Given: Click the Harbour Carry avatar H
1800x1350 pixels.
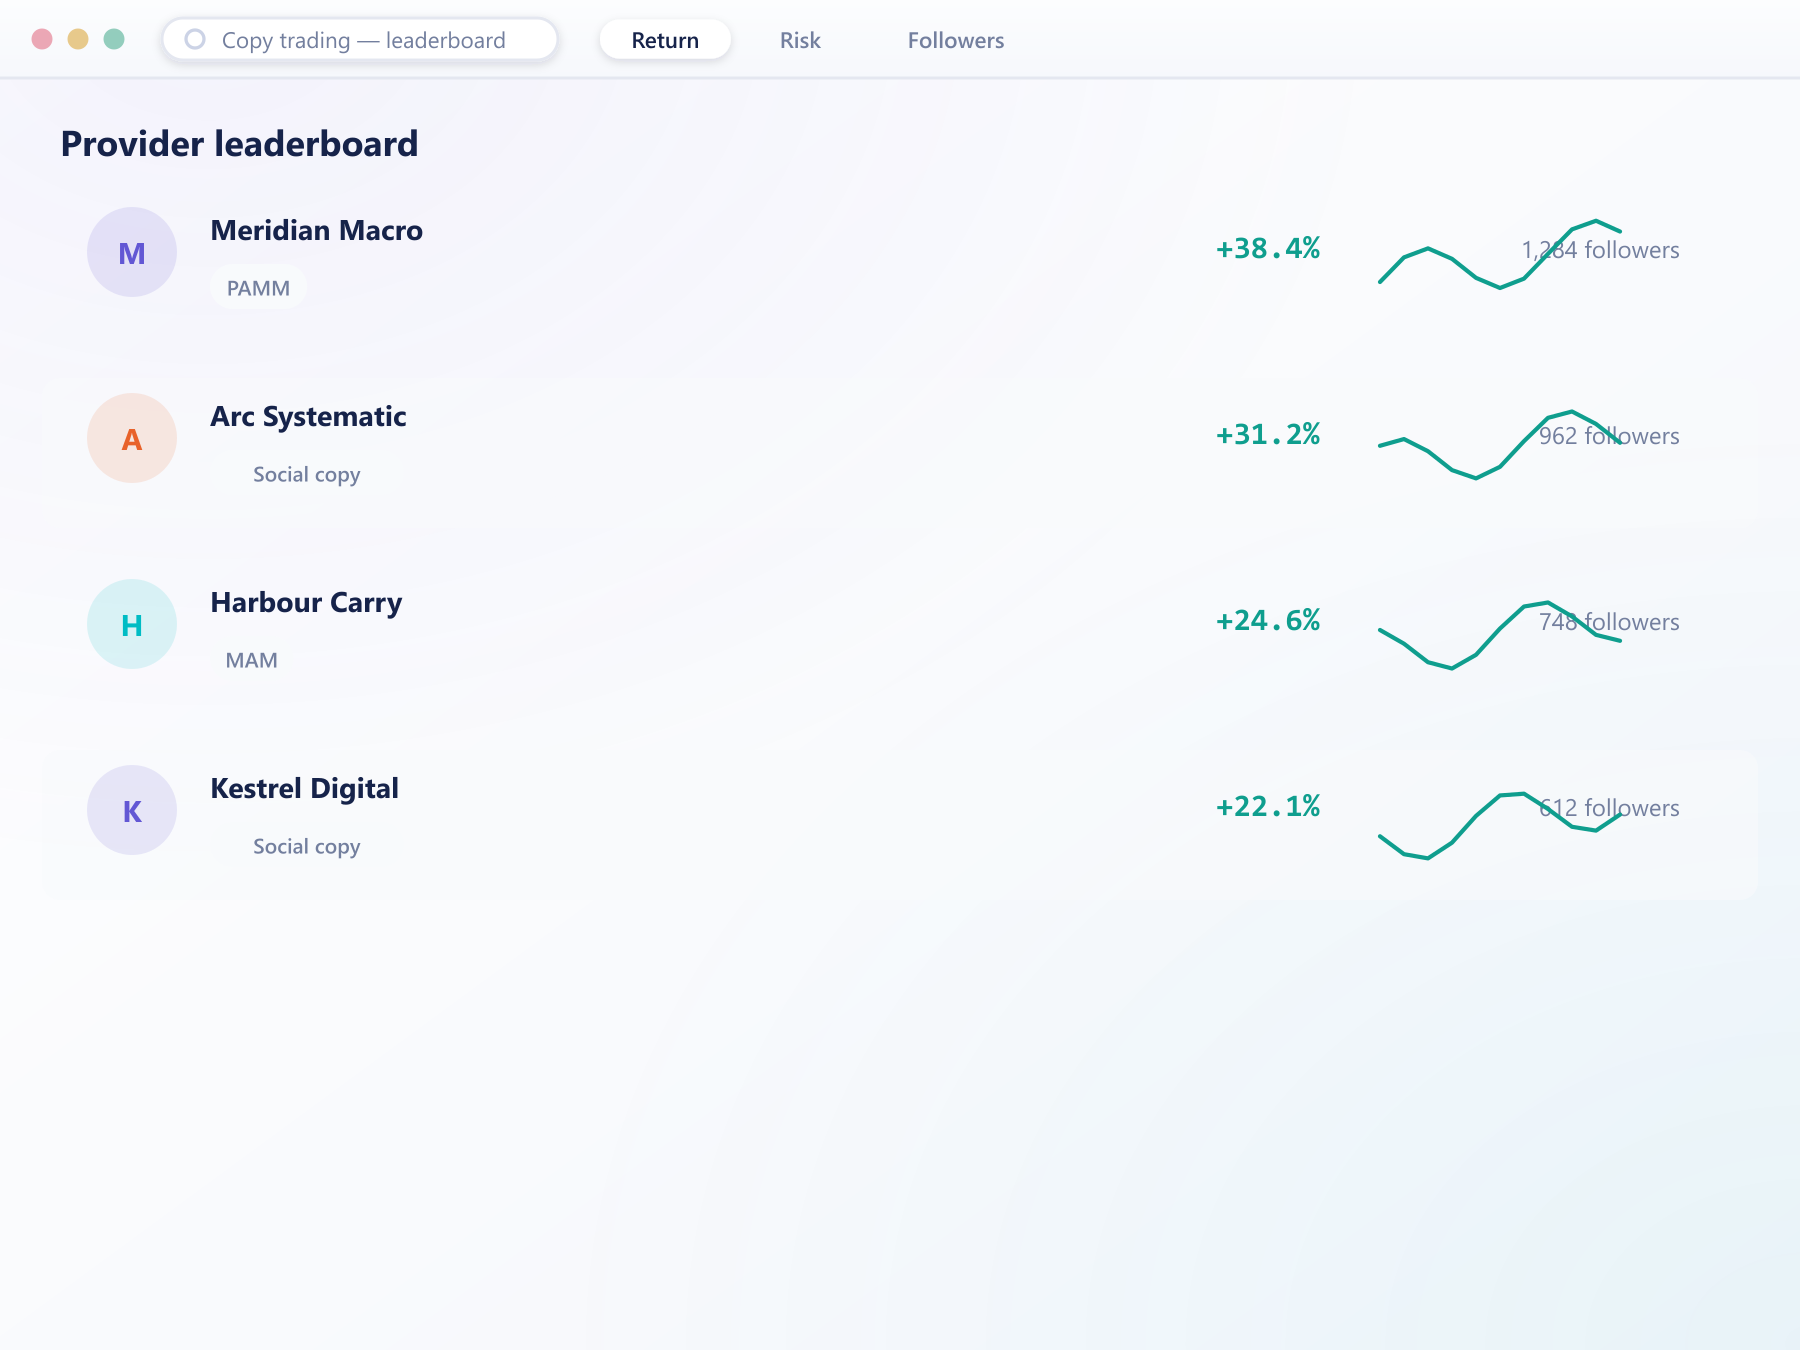Looking at the screenshot, I should tap(132, 624).
